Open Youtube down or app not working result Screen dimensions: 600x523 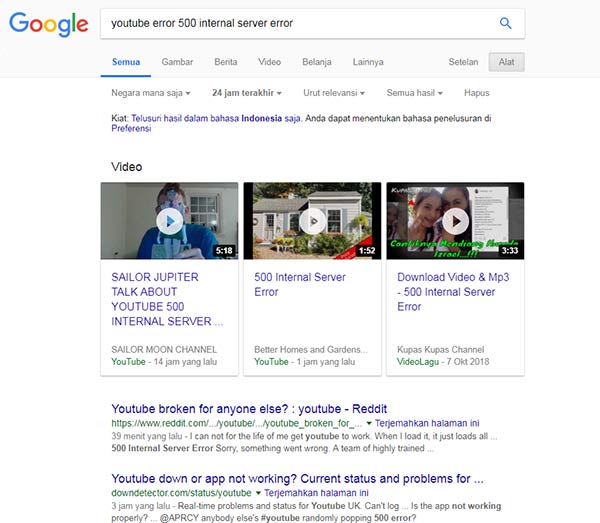(297, 479)
